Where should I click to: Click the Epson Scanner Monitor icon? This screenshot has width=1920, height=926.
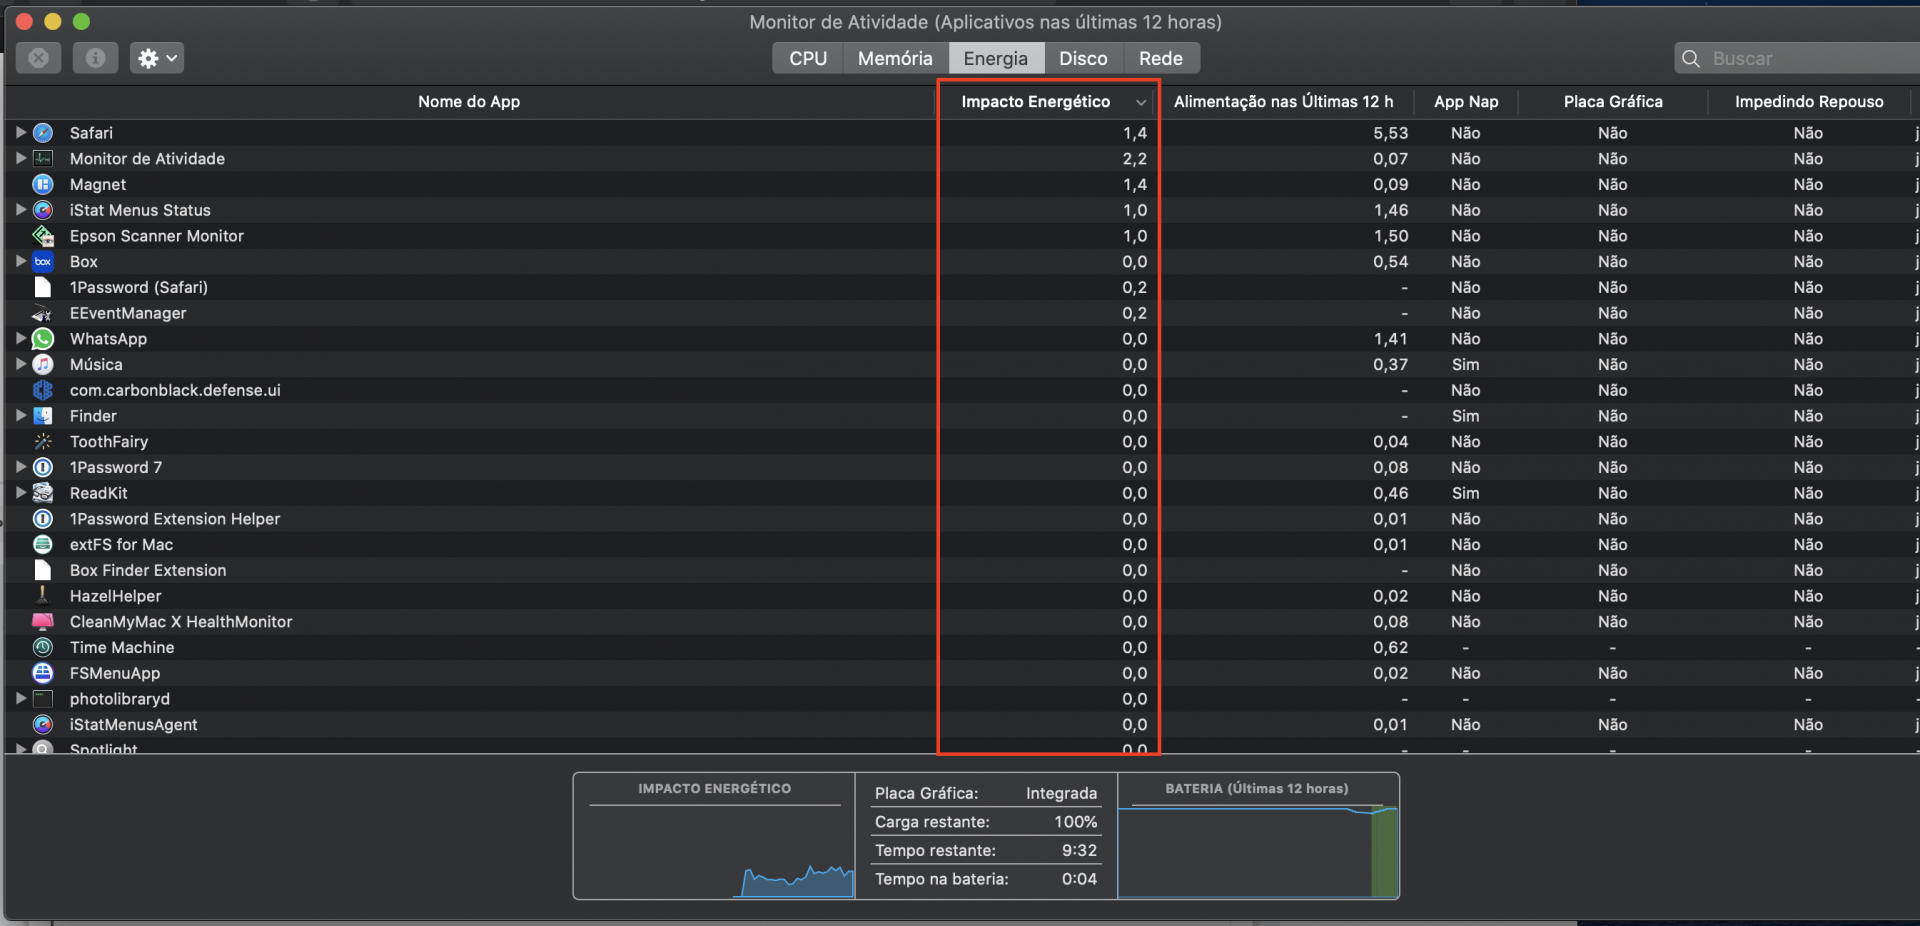[x=43, y=236]
